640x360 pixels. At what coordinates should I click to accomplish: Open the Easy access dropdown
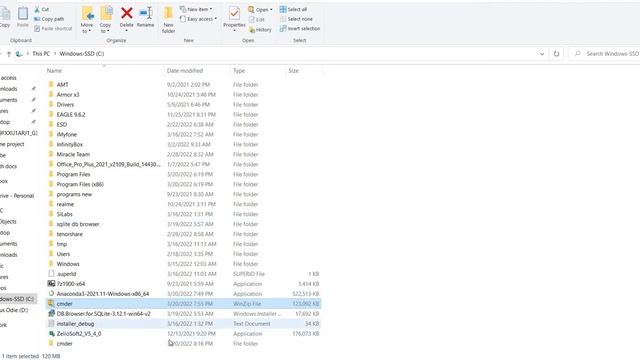click(198, 19)
